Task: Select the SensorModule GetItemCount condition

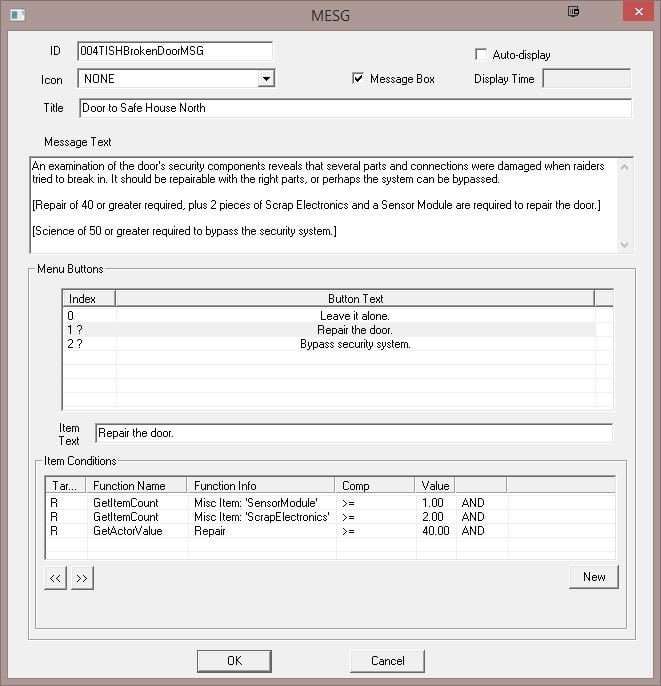Action: click(x=260, y=502)
